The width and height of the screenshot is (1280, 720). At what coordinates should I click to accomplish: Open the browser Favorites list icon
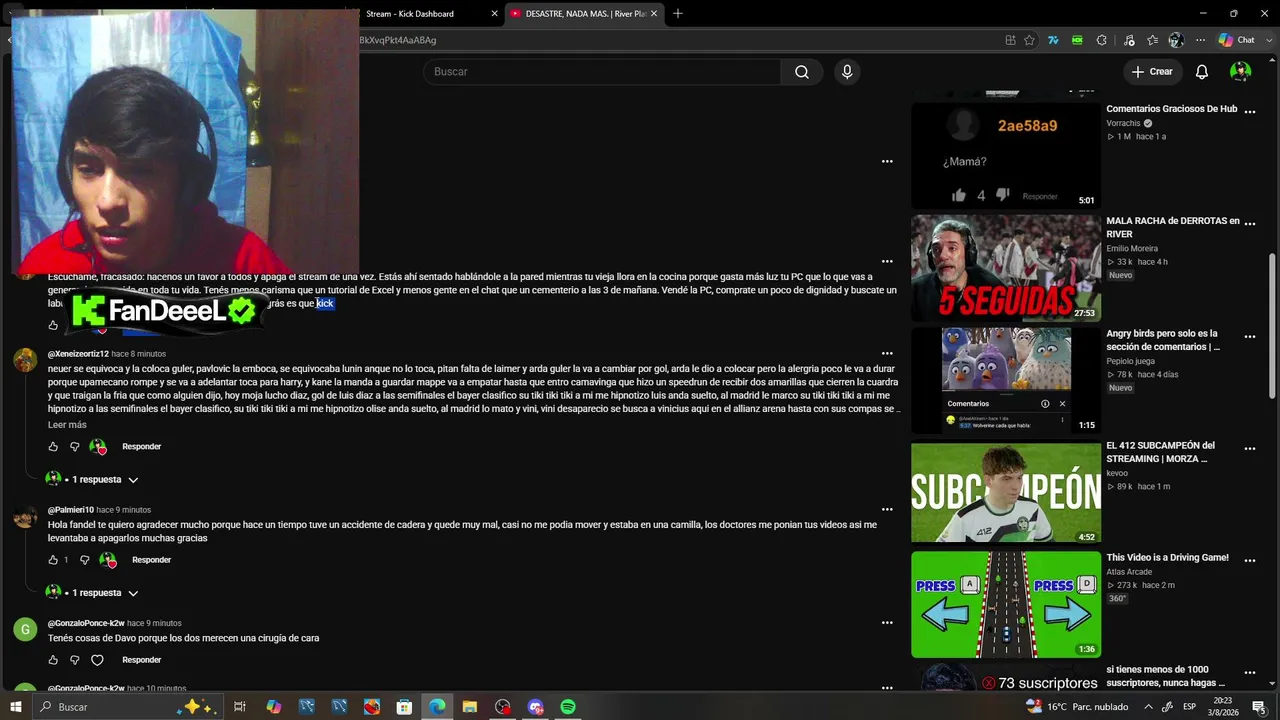point(1153,40)
